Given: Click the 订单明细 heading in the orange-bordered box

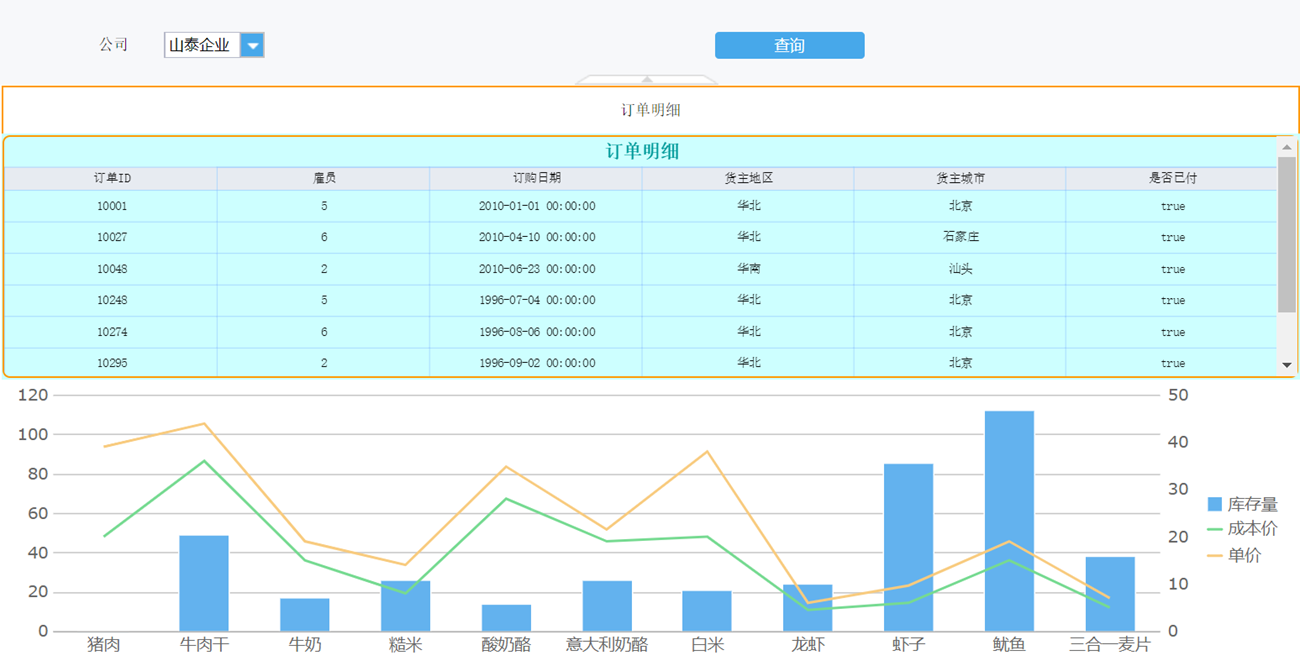Looking at the screenshot, I should point(651,110).
